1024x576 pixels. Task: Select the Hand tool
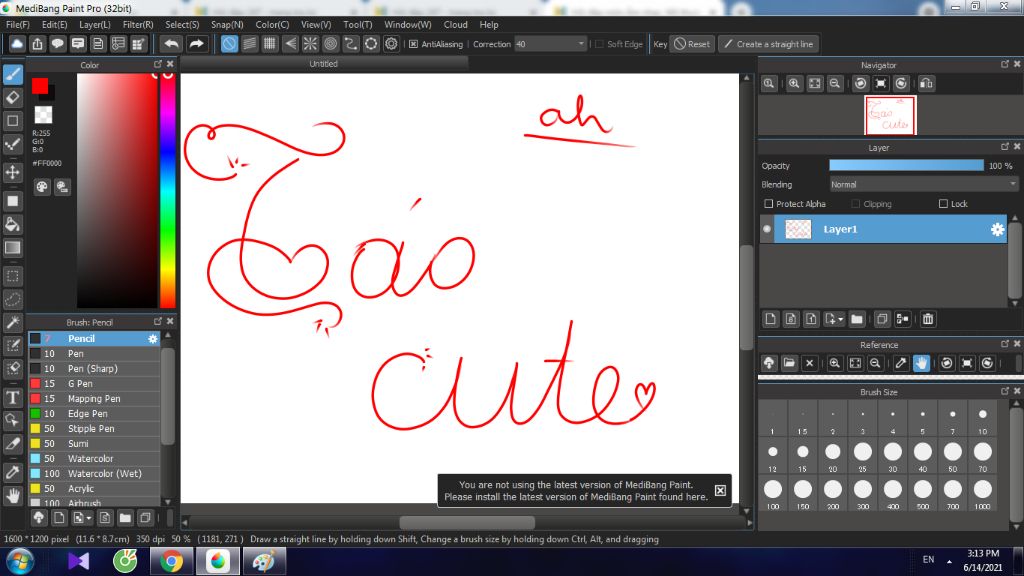point(13,496)
